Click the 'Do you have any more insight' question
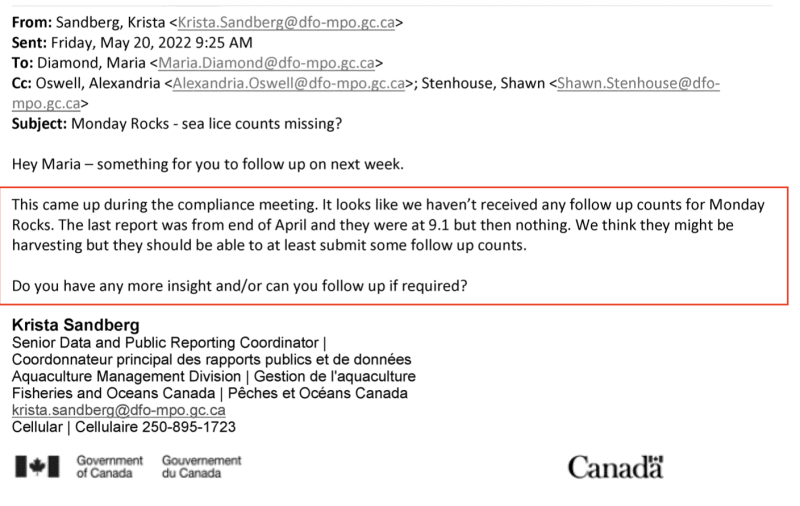This screenshot has width=800, height=506. 241,287
